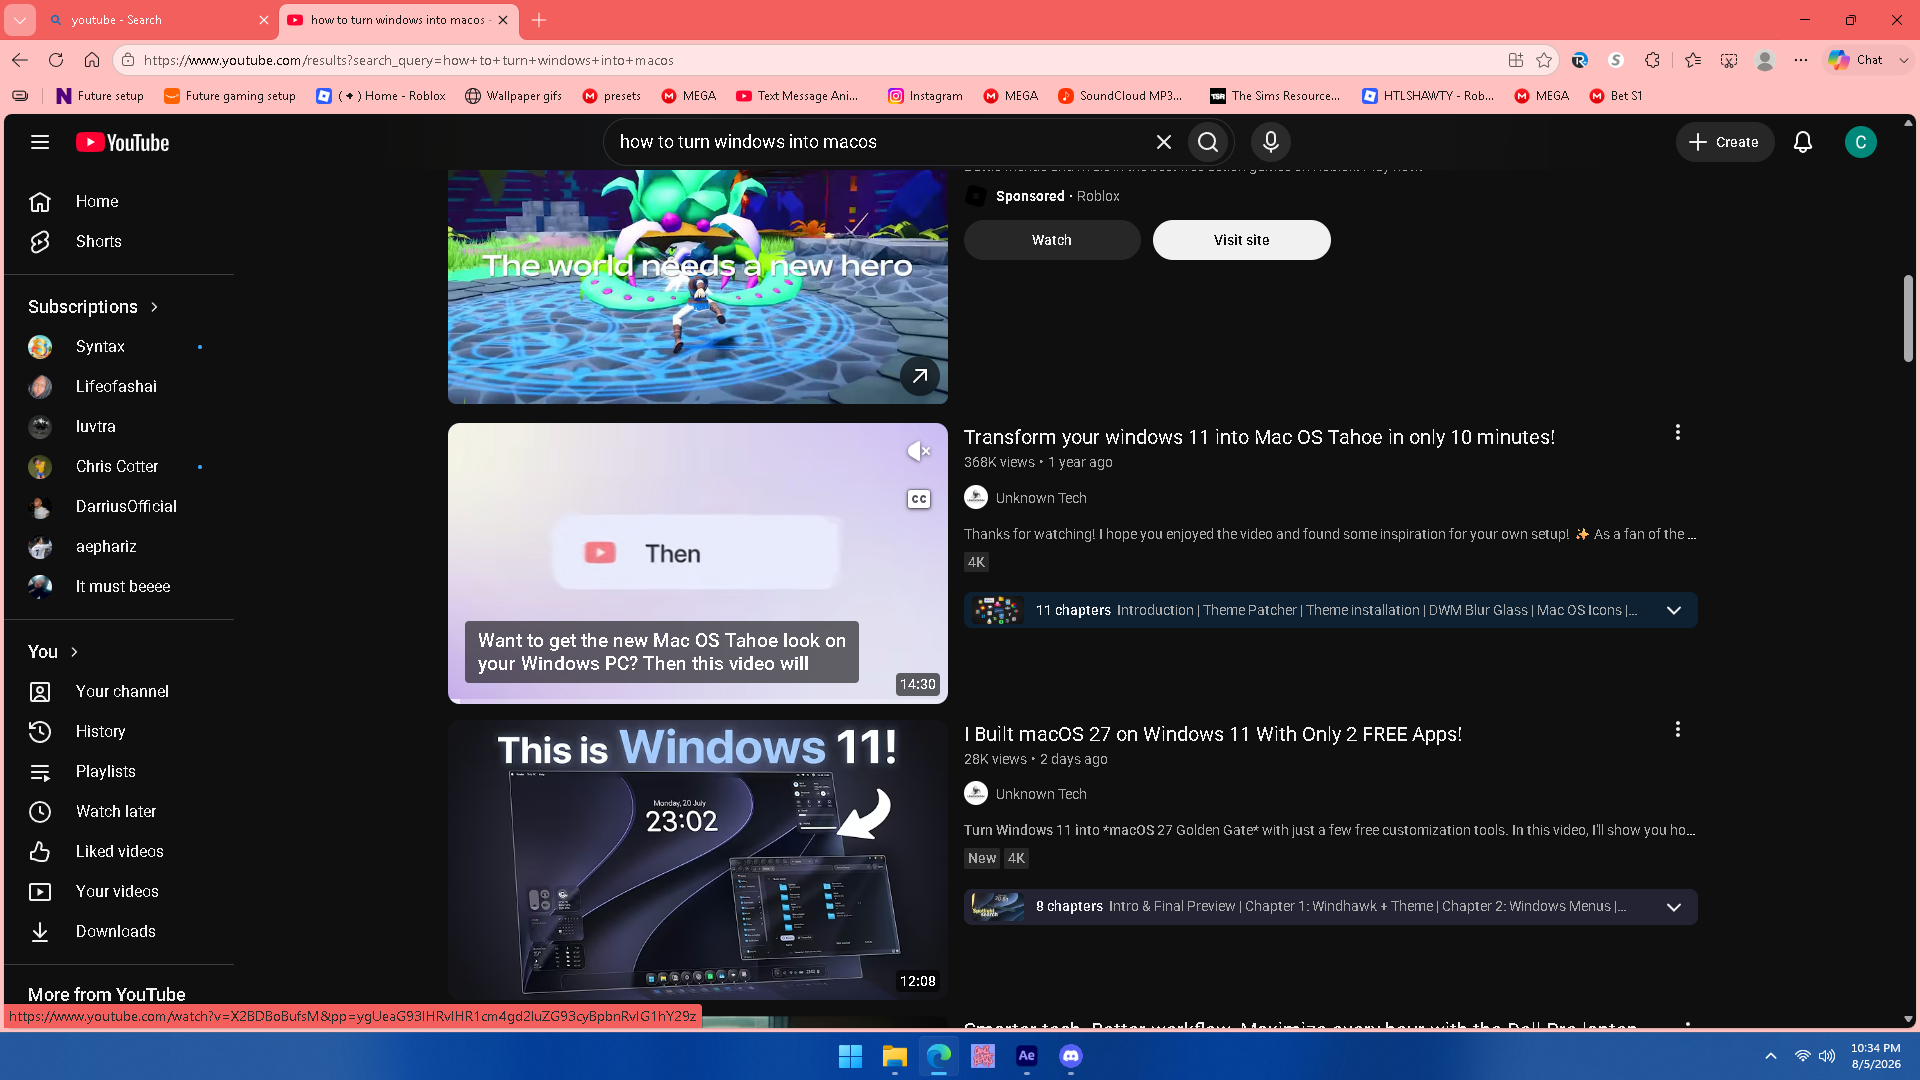1920x1080 pixels.
Task: Open the 'I Built macOS 27' video title
Action: tap(1213, 734)
